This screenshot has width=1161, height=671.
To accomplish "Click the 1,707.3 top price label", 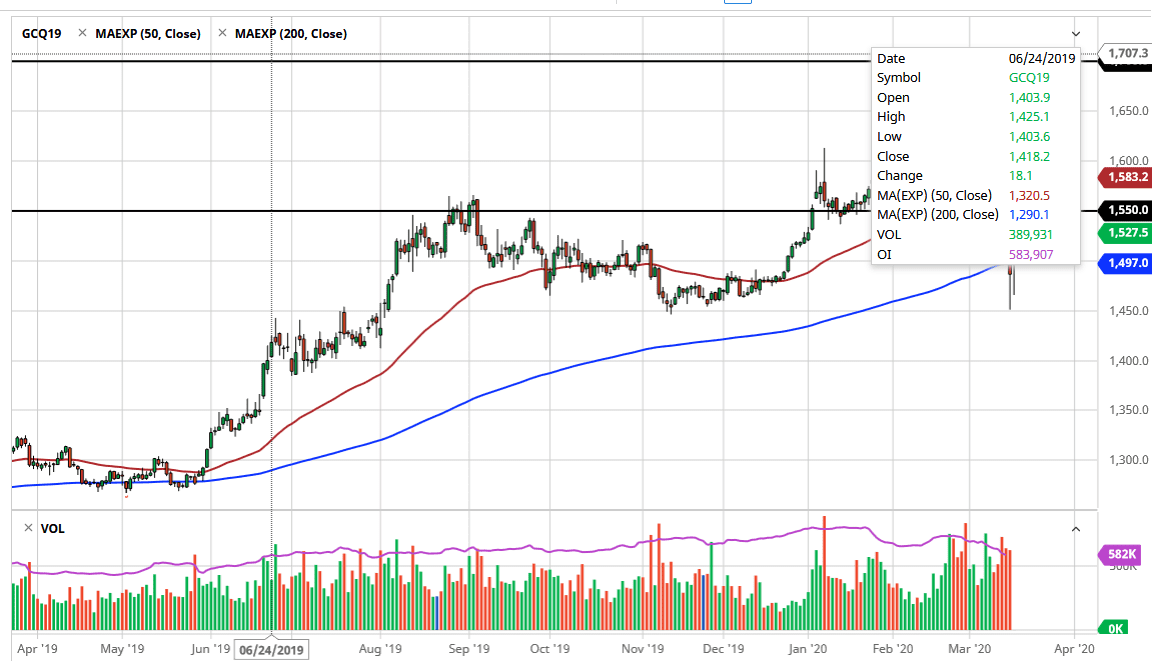I will (x=1126, y=53).
